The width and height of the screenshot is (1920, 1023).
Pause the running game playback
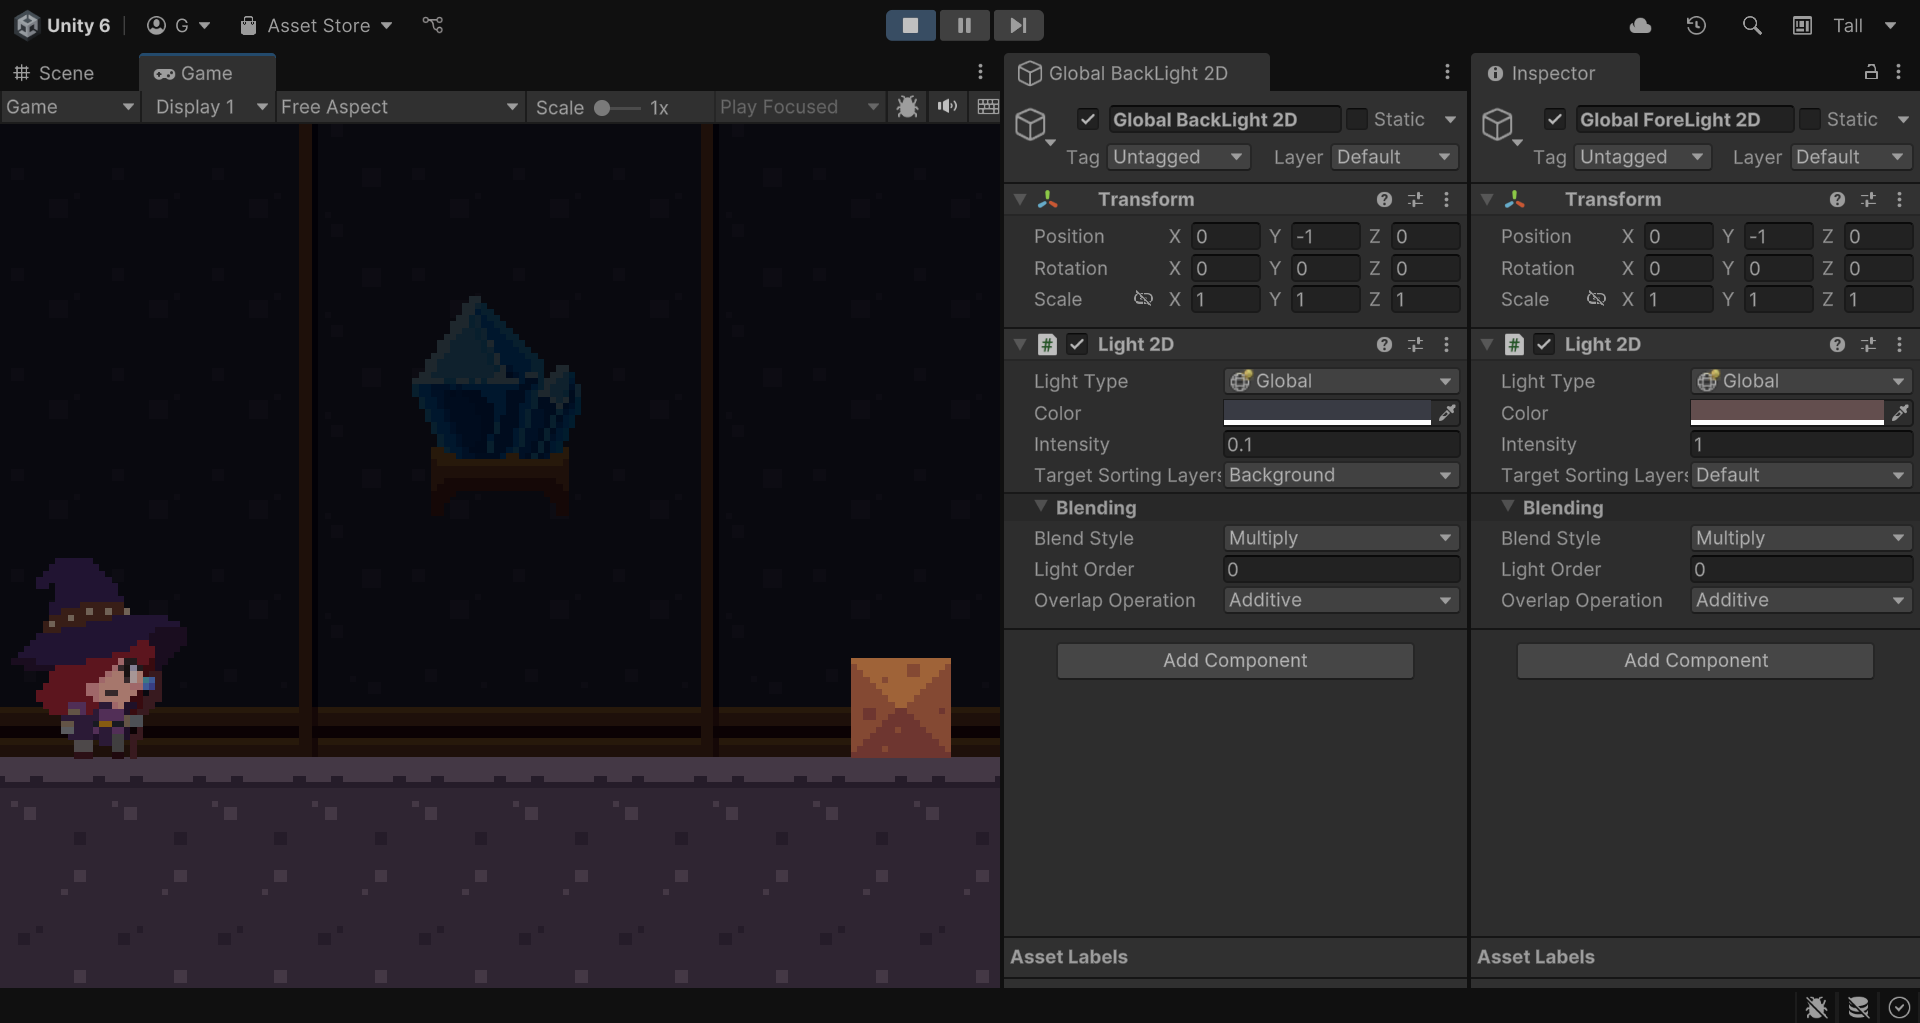964,25
